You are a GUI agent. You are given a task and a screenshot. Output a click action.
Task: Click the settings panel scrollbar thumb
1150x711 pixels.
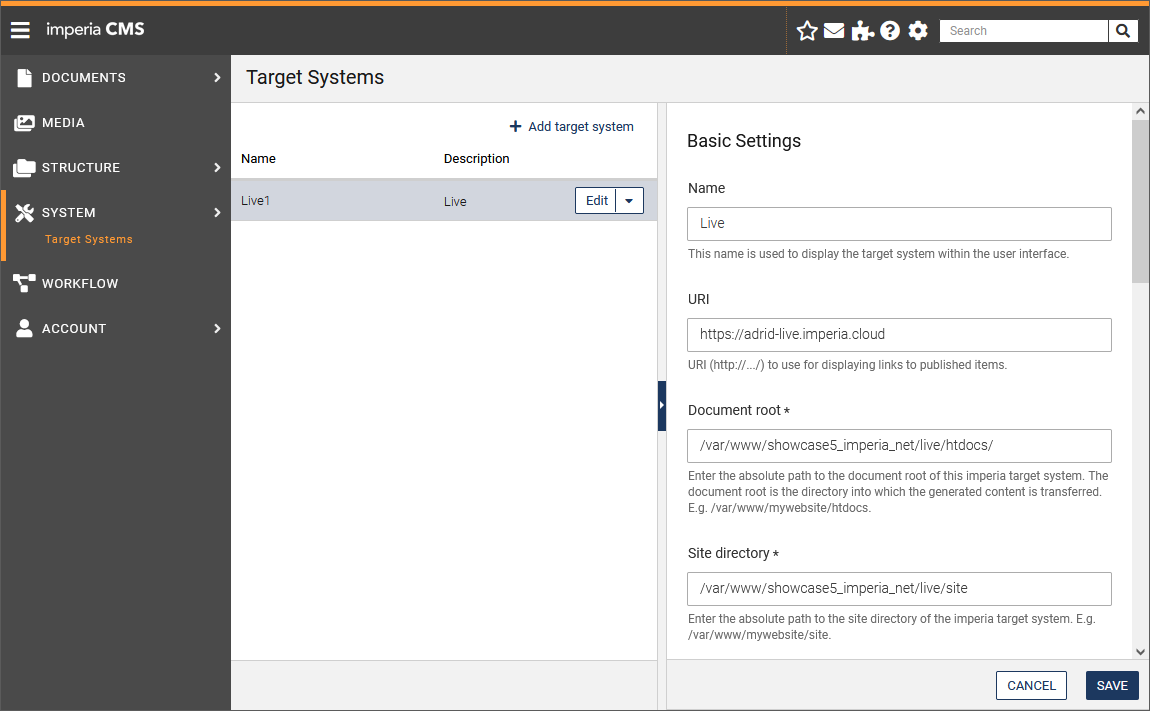1140,201
